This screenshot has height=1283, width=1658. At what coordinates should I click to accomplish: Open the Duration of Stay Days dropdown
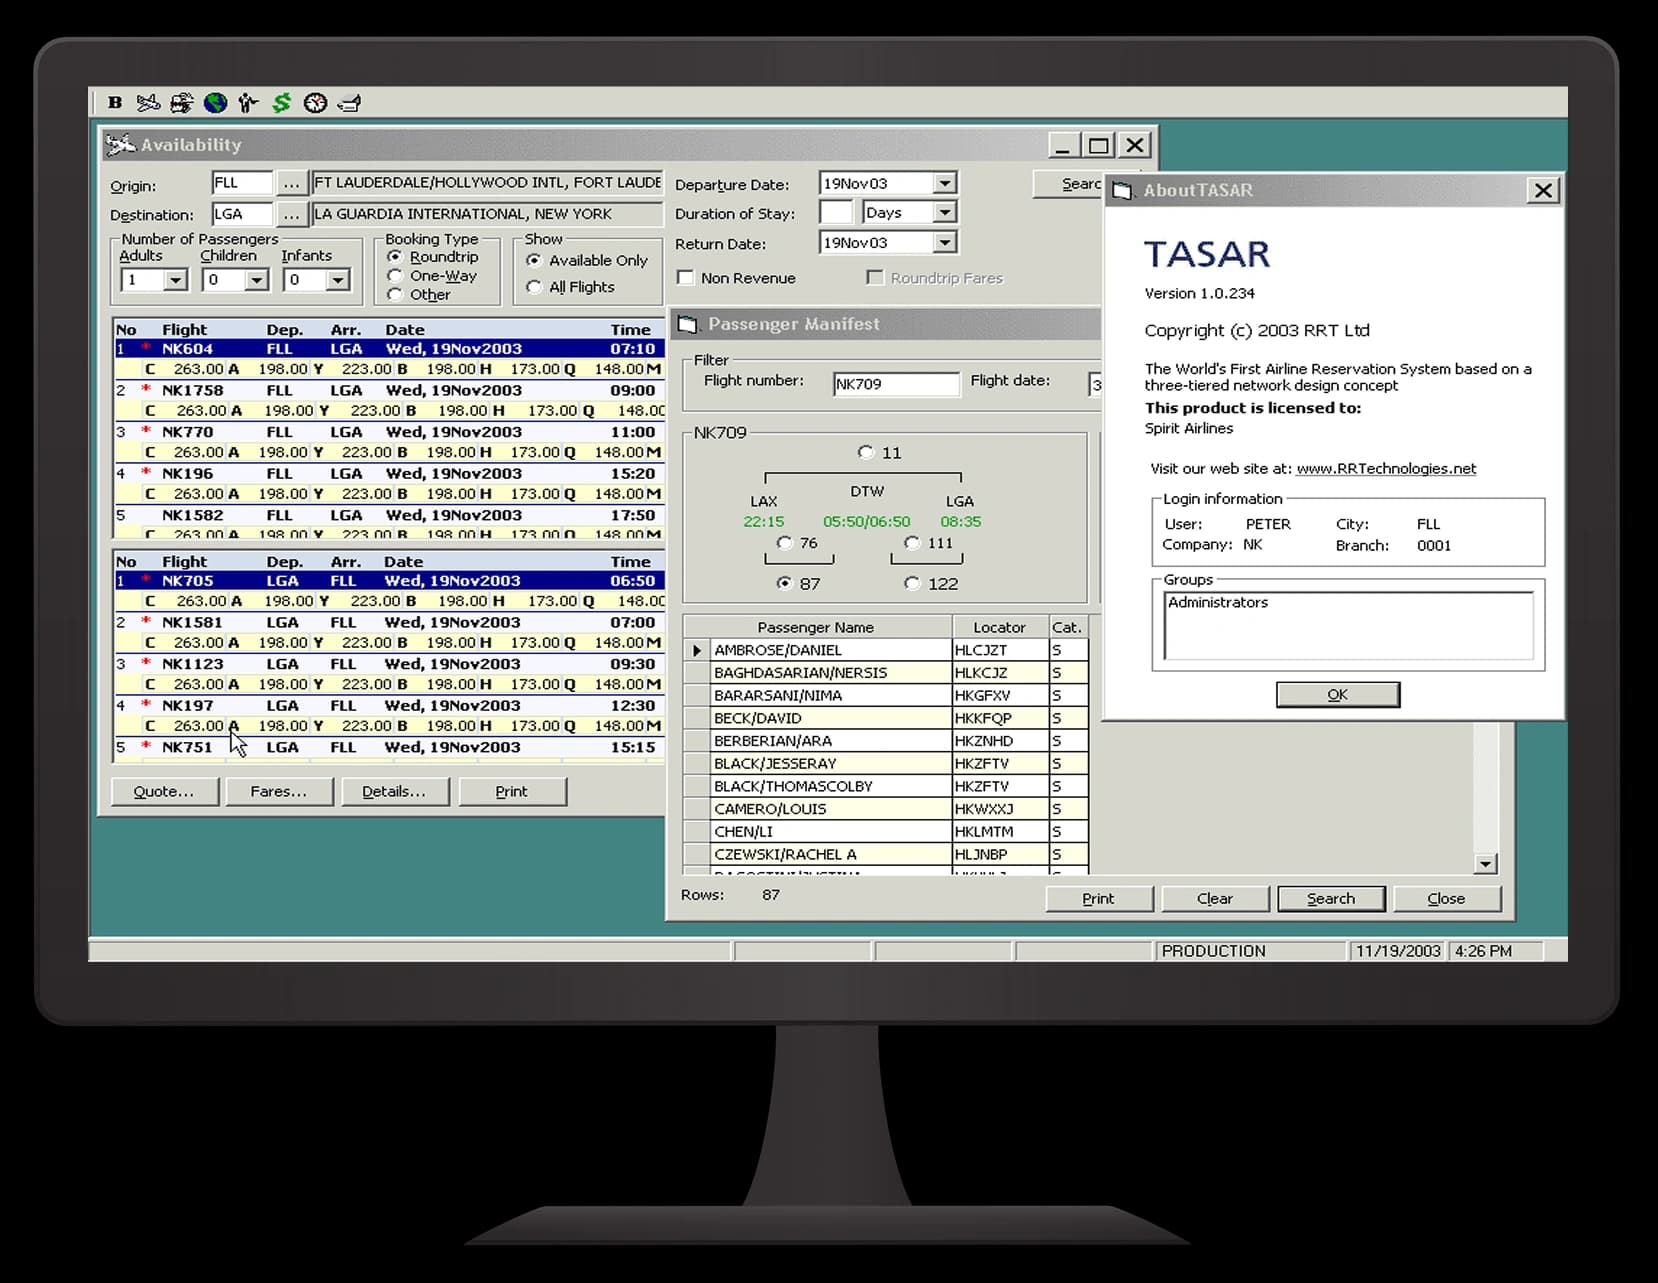(944, 213)
